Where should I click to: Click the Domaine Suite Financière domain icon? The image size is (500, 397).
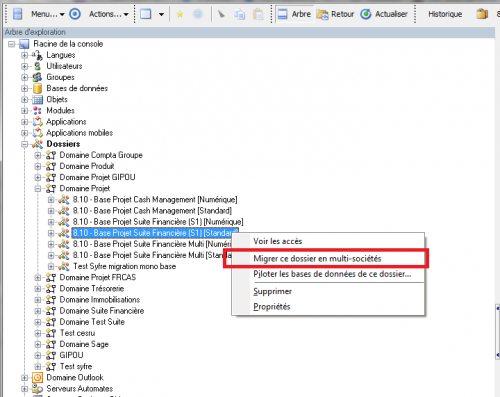tap(51, 311)
